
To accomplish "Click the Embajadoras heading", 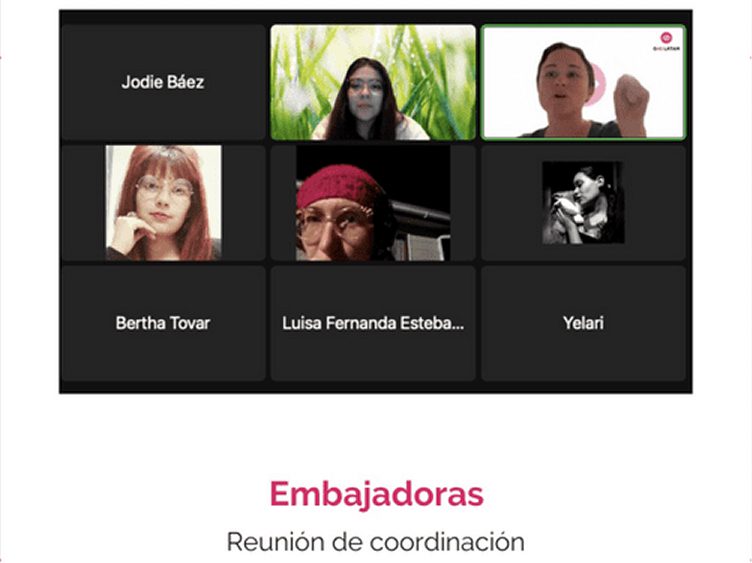I will [376, 494].
